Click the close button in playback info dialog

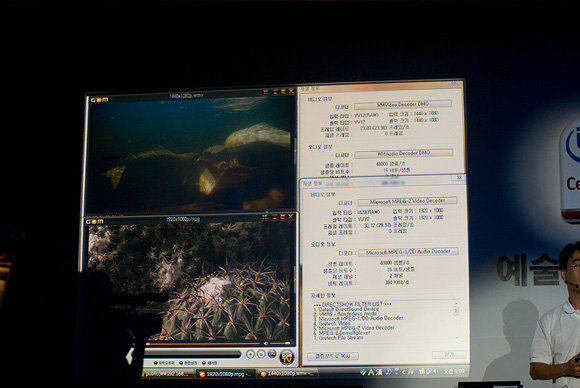(449, 355)
